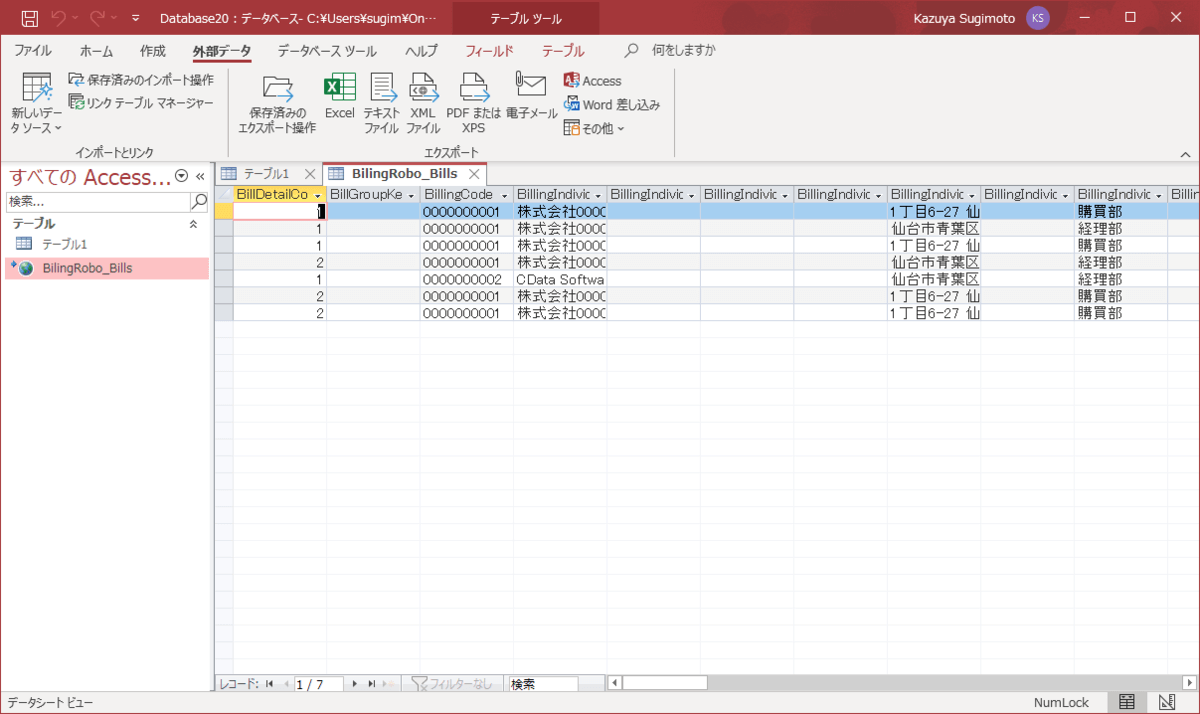Open BillingCode column filter dropdown

tap(505, 195)
